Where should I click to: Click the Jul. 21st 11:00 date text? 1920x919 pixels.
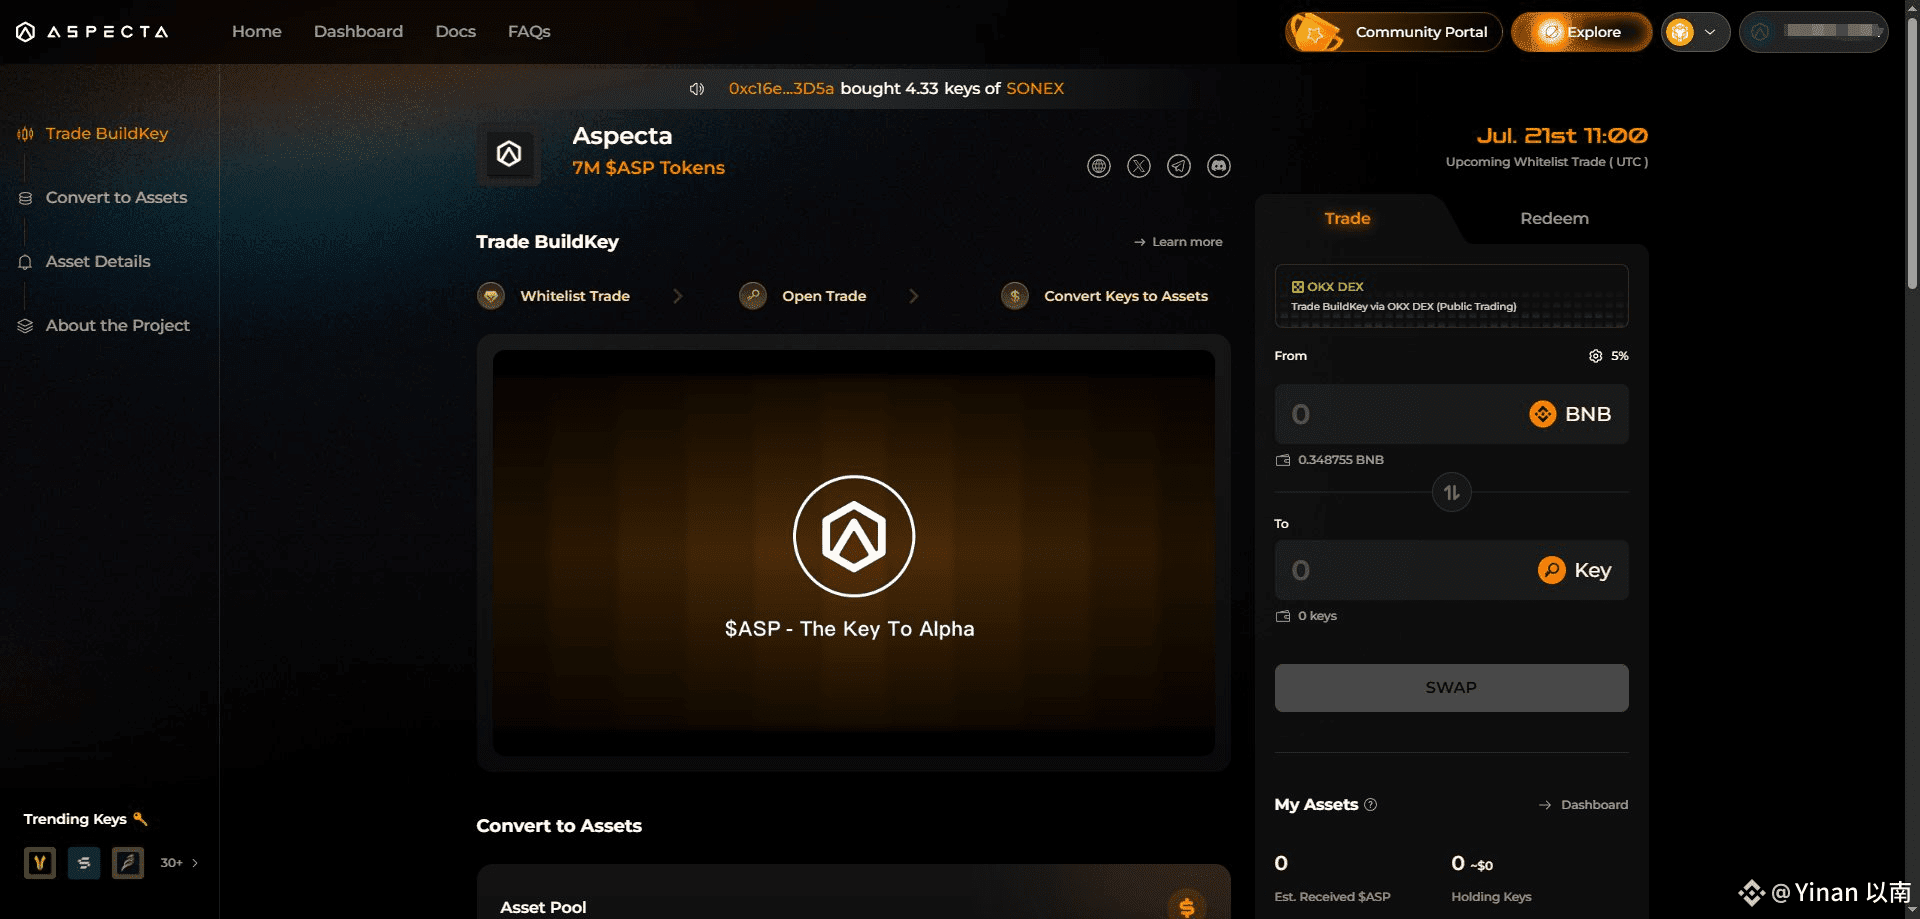click(x=1562, y=136)
